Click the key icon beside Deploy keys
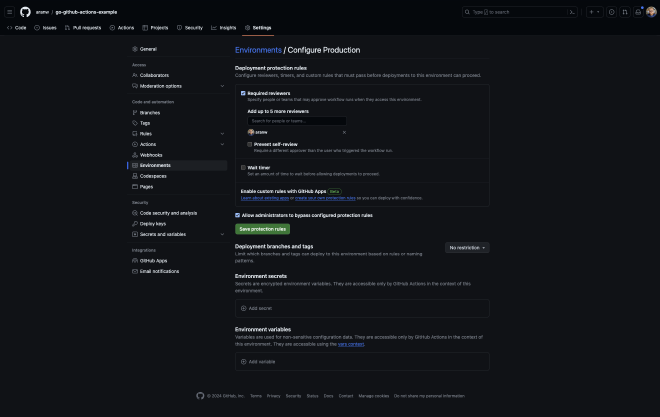 point(135,224)
